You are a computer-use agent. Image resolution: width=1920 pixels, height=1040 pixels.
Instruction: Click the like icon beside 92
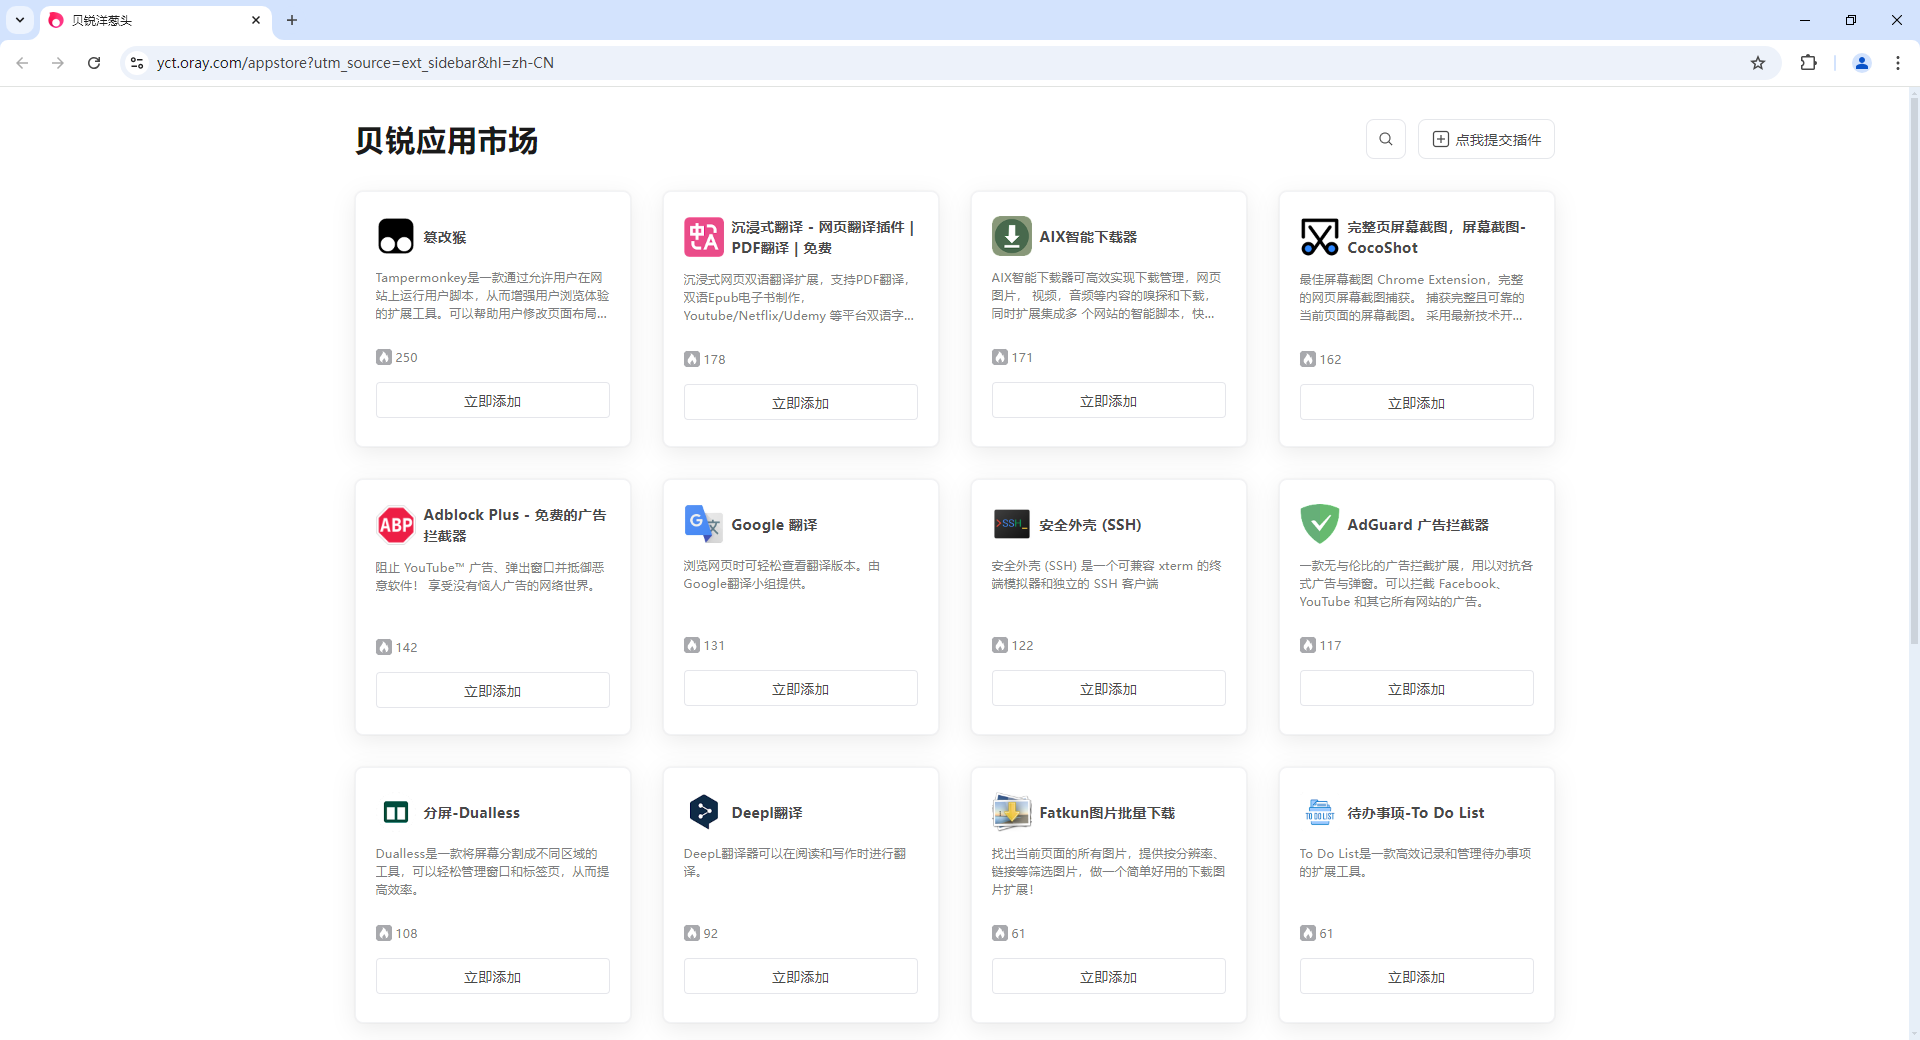pyautogui.click(x=692, y=933)
